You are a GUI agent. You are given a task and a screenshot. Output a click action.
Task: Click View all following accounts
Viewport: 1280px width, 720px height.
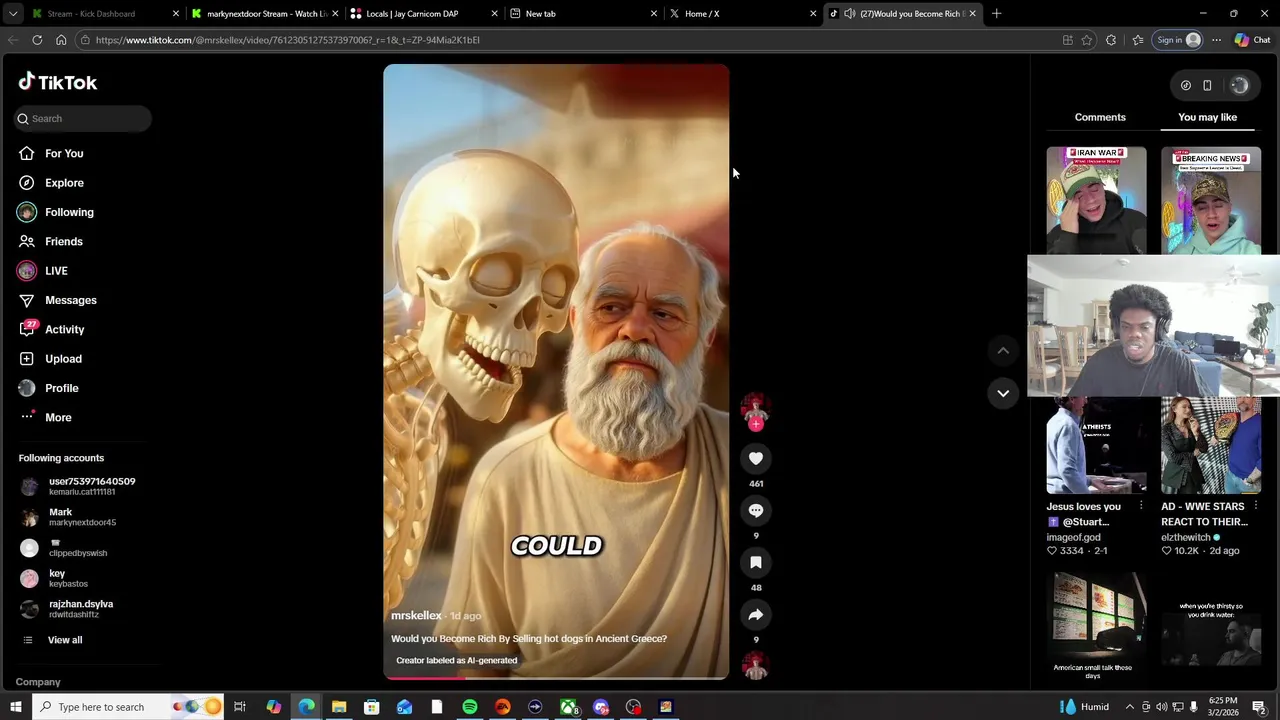pos(65,640)
